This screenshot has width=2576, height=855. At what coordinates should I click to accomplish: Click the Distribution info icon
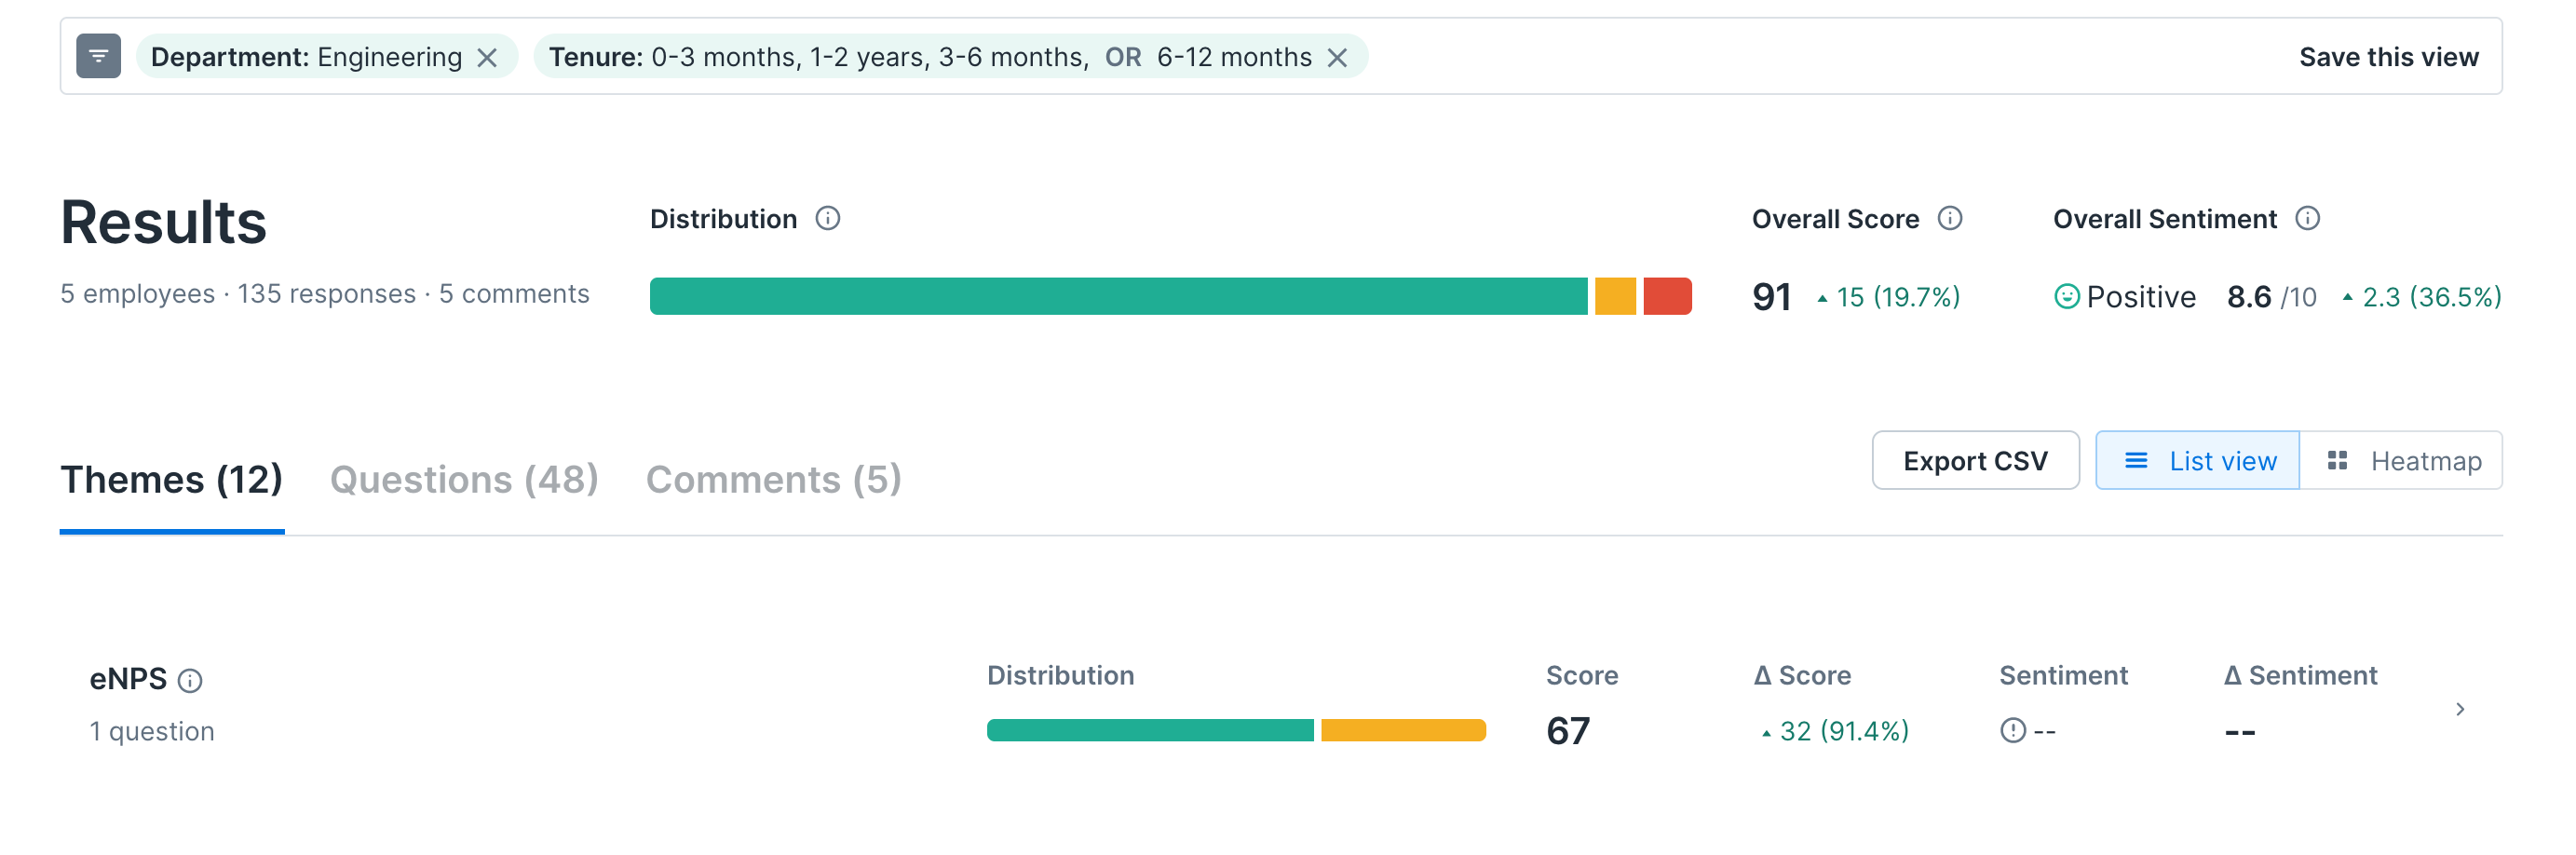pos(827,218)
